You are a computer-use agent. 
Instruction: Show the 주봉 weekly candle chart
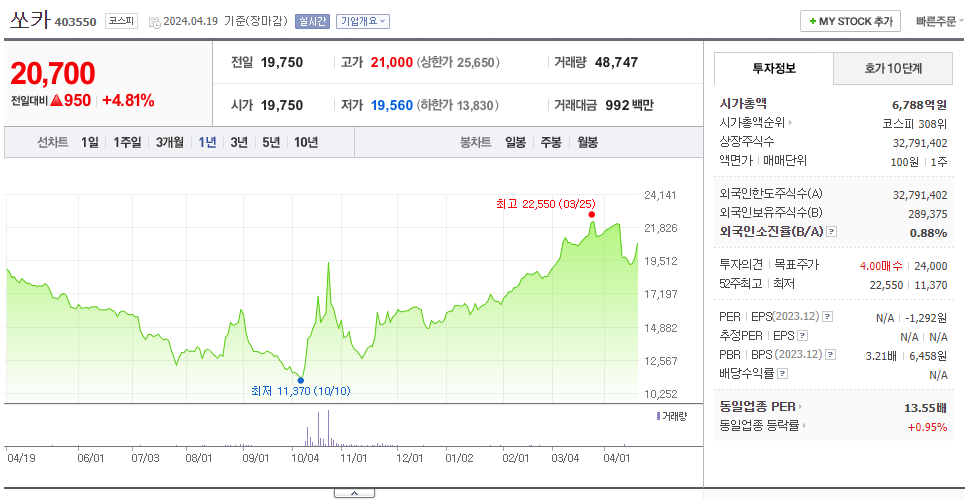click(x=551, y=143)
